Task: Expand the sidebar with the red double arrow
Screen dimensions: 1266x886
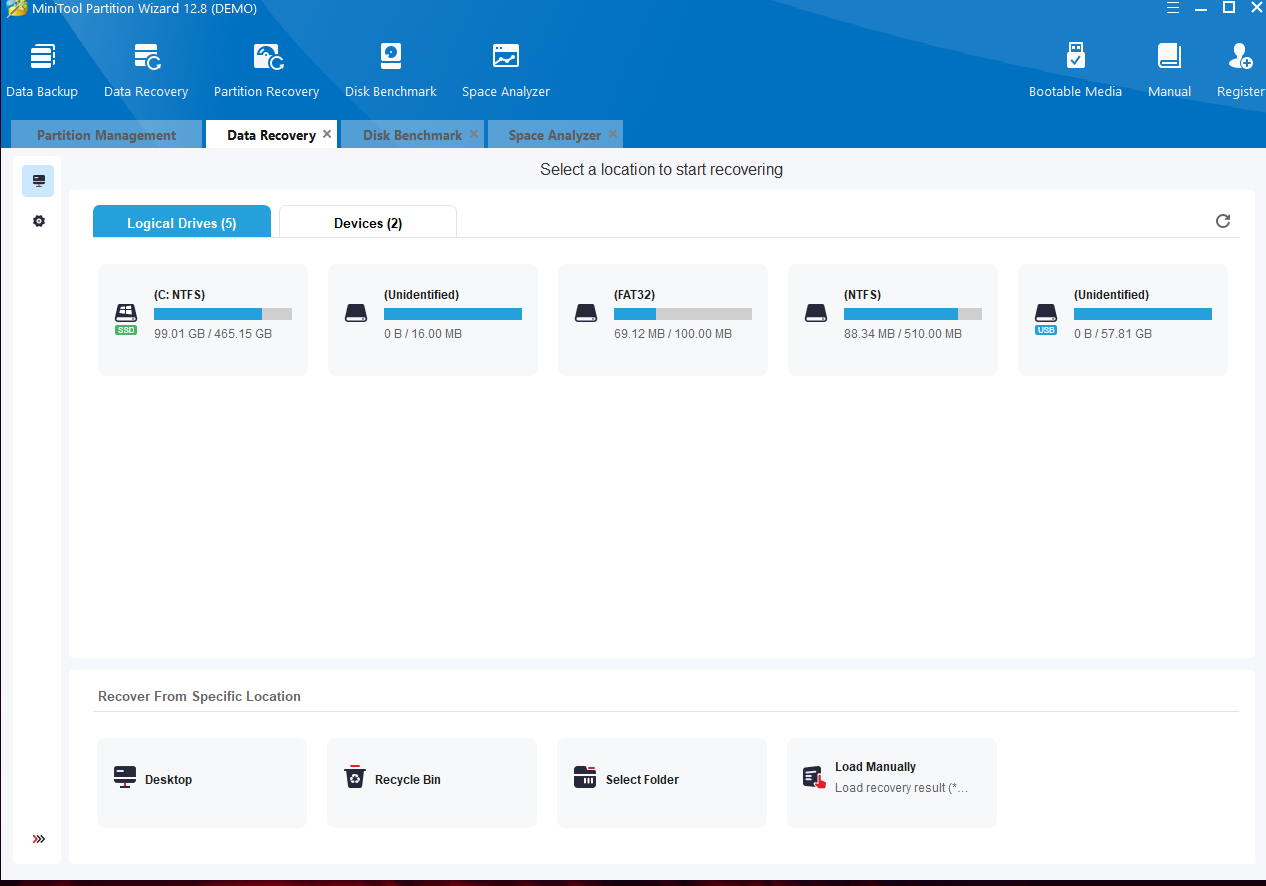Action: [39, 839]
